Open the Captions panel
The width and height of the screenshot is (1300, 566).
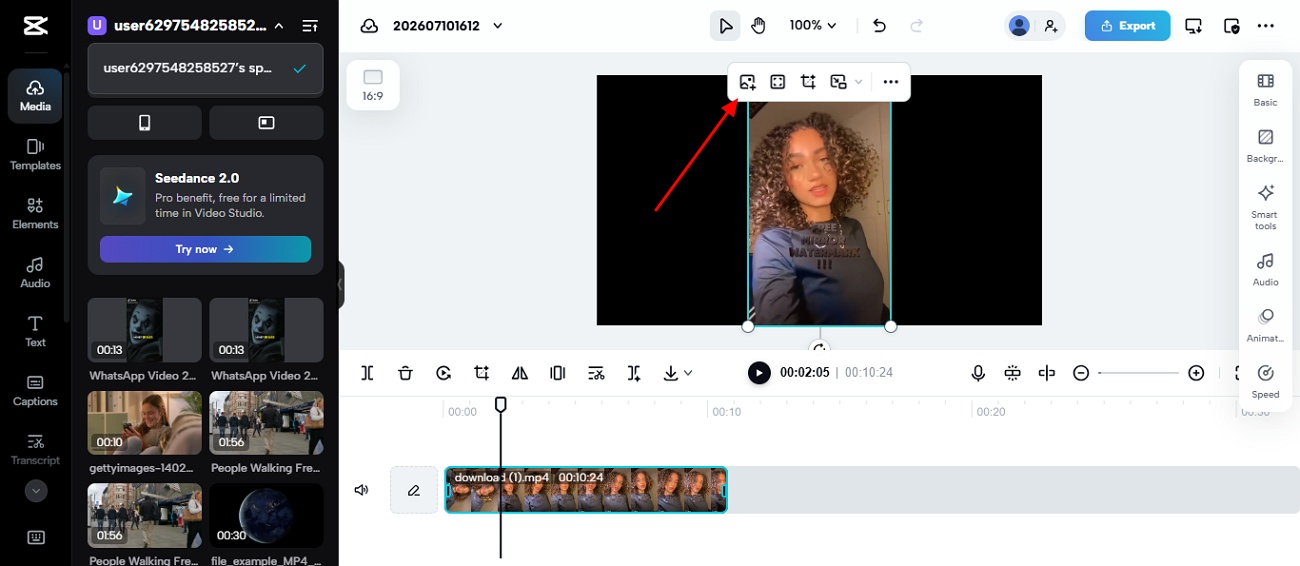pyautogui.click(x=35, y=390)
